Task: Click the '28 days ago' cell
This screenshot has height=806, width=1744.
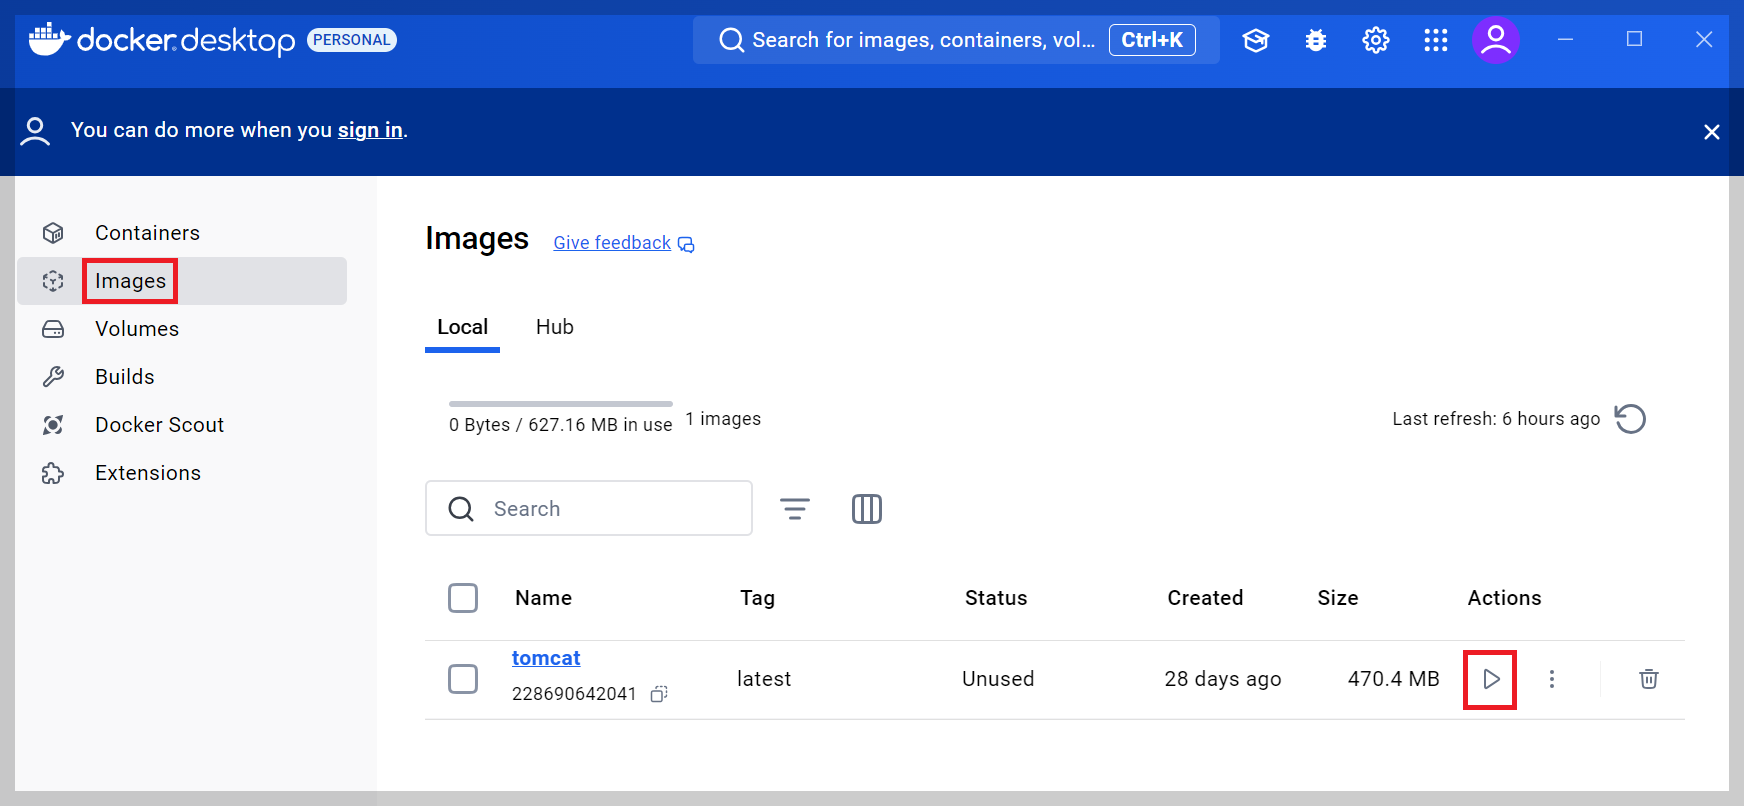Action: tap(1223, 679)
